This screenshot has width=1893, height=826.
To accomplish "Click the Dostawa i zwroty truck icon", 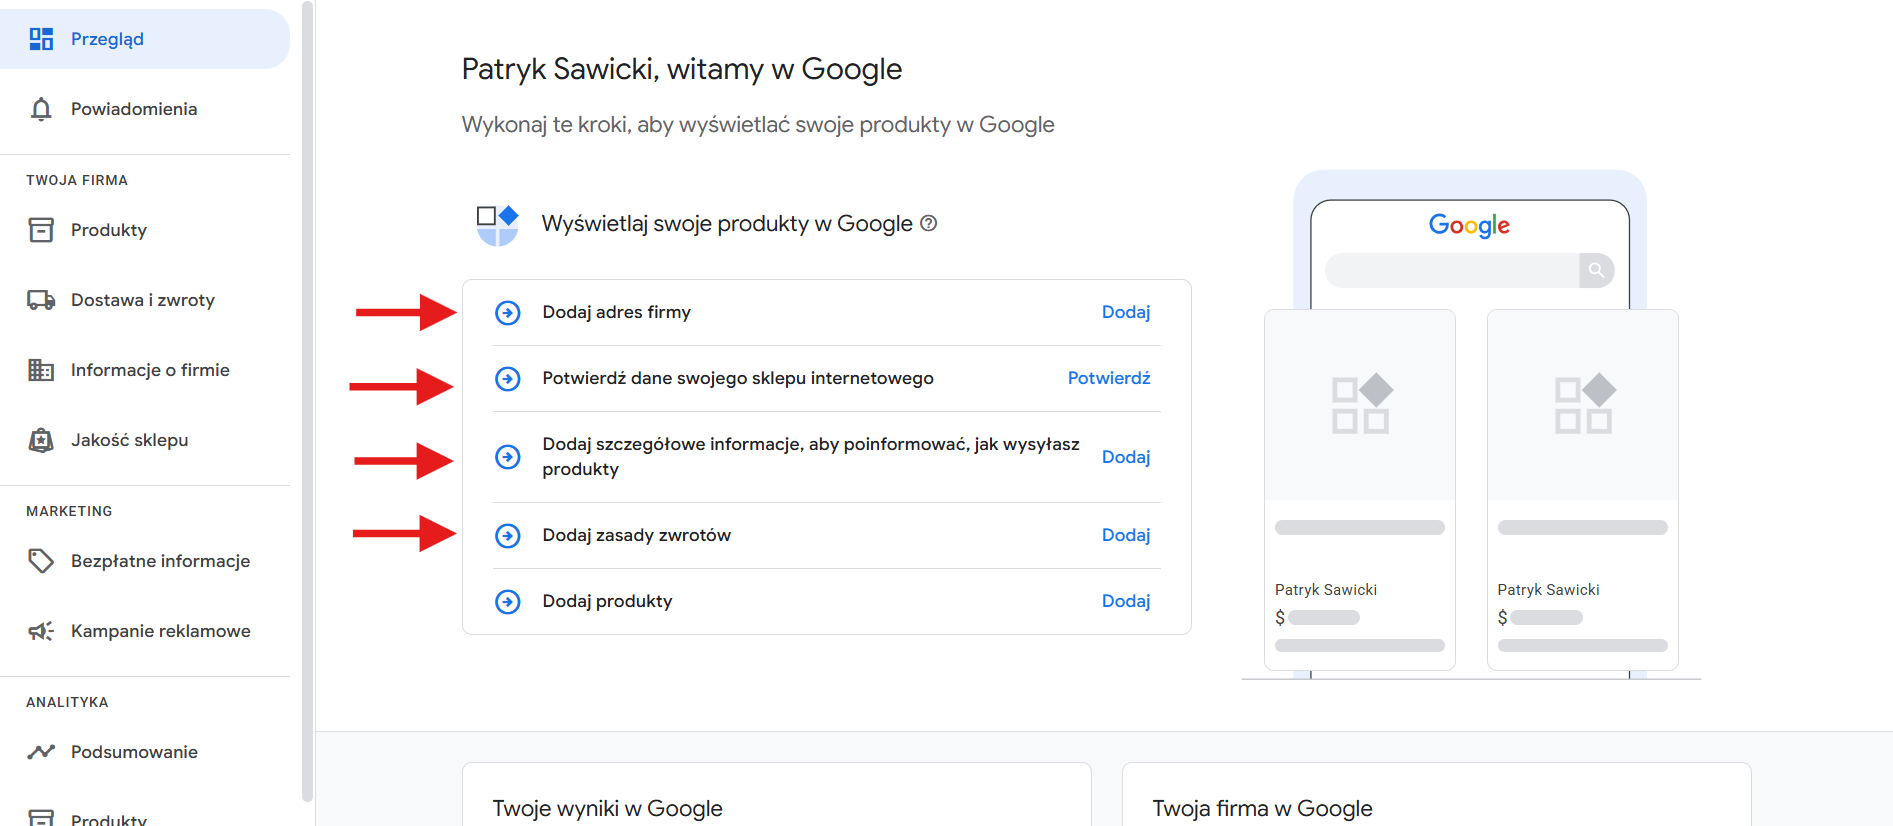I will tap(41, 300).
